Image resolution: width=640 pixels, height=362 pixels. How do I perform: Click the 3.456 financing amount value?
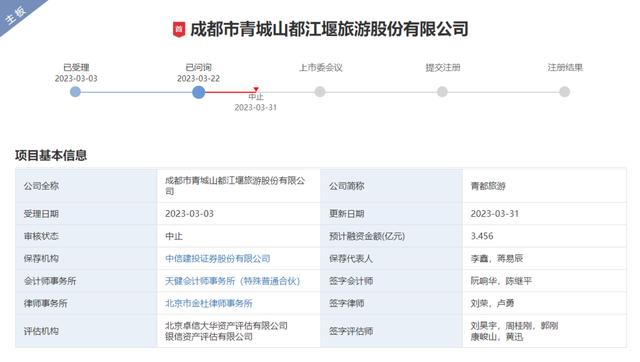tap(482, 236)
